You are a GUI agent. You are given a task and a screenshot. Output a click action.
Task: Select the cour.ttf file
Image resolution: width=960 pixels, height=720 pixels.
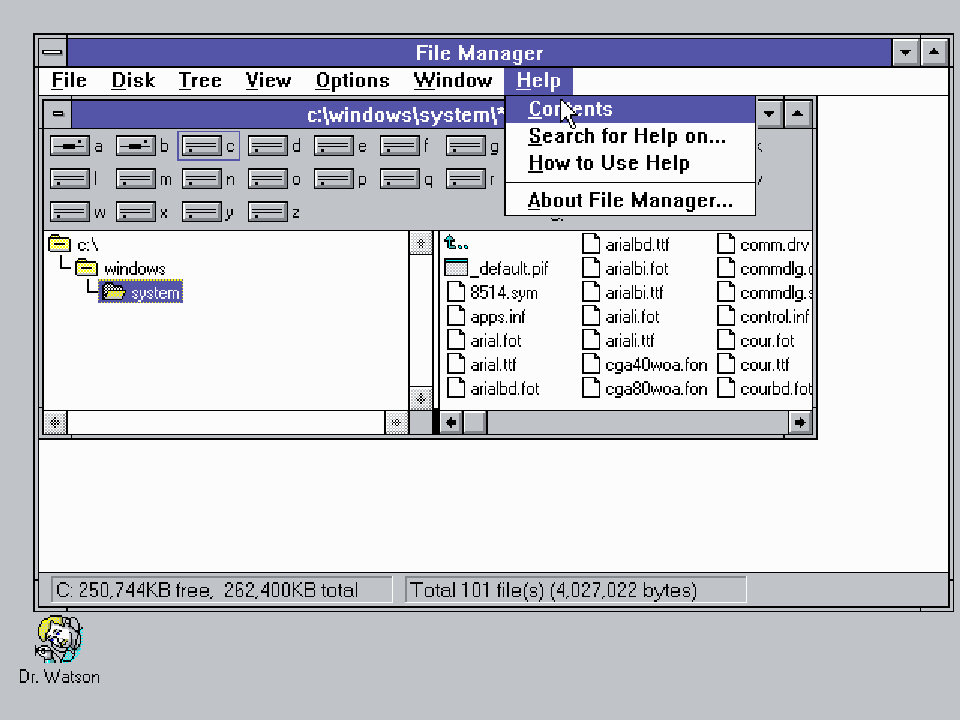[754, 365]
